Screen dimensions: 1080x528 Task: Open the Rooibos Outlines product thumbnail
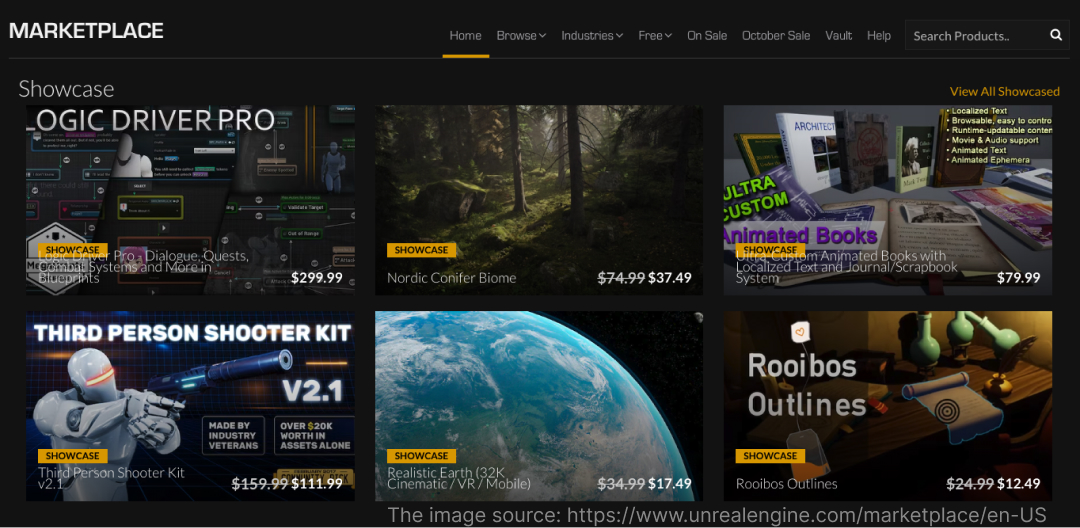click(x=888, y=406)
